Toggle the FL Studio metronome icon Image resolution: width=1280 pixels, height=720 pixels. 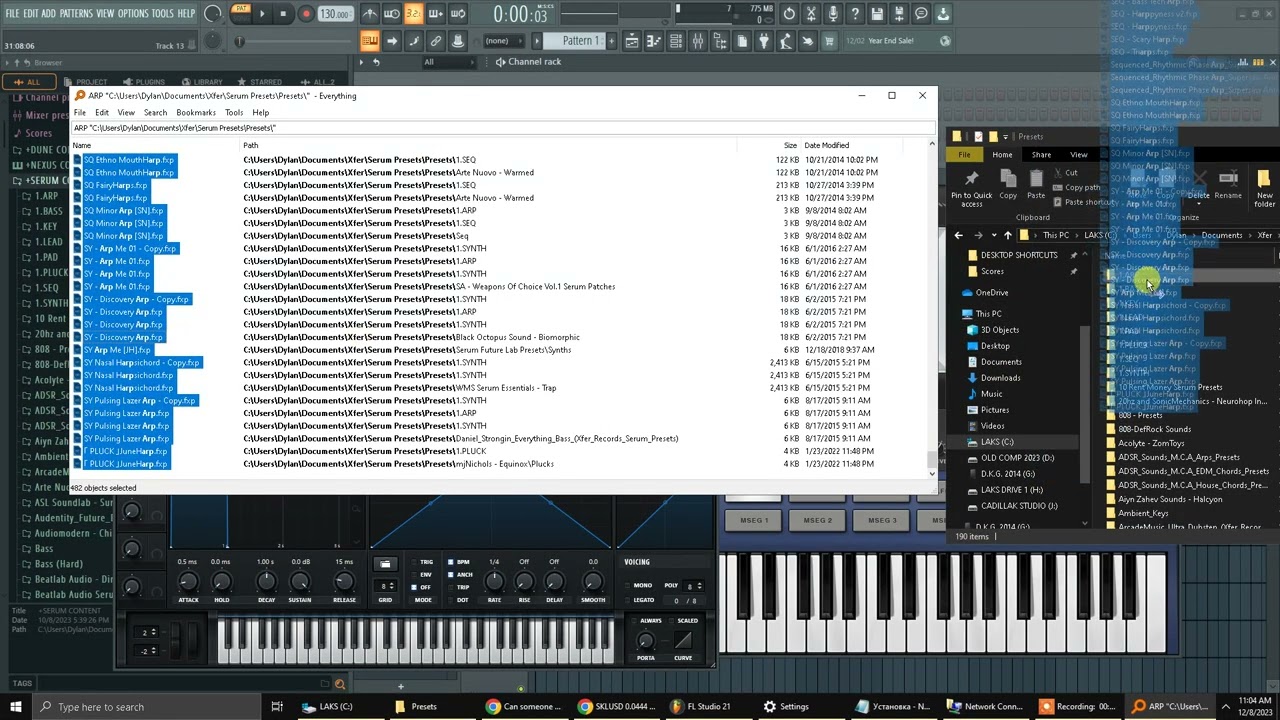(x=370, y=14)
